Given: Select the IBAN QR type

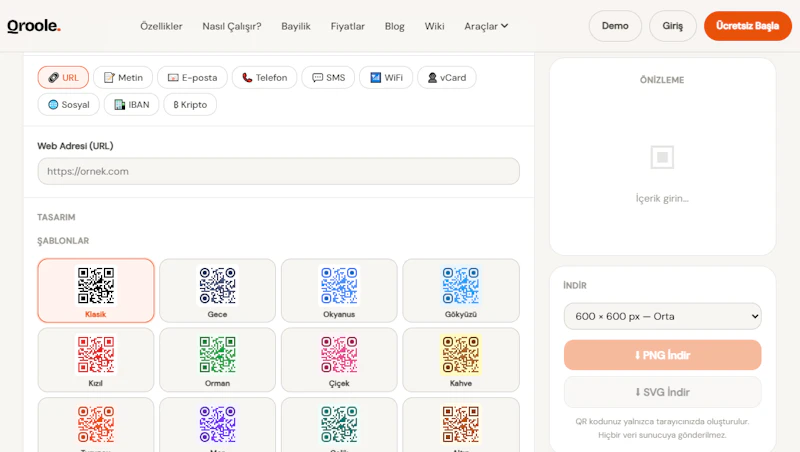Looking at the screenshot, I should point(132,105).
